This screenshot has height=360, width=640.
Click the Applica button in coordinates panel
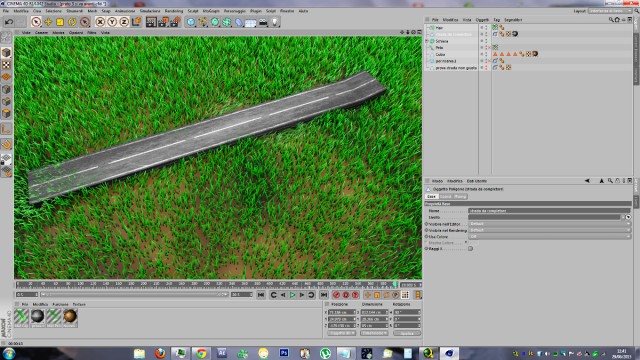tap(407, 333)
